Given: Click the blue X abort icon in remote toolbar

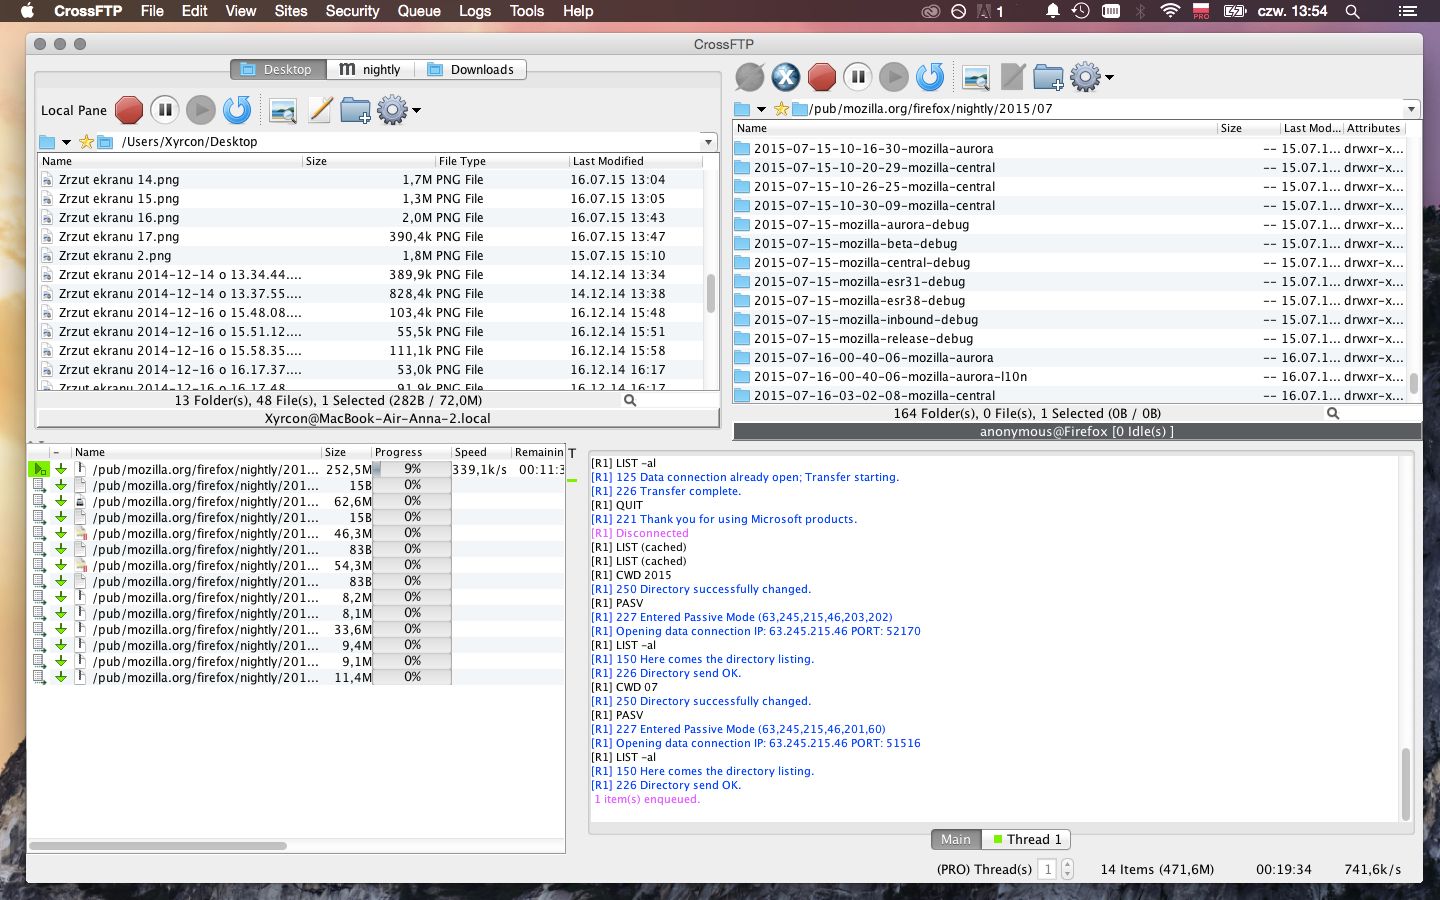Looking at the screenshot, I should pos(786,77).
